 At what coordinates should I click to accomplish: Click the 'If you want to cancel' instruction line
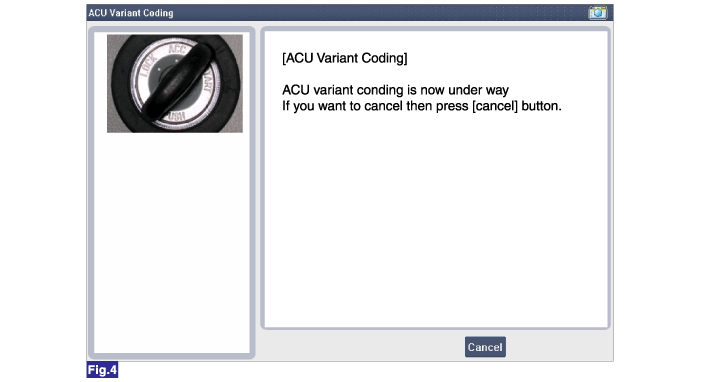point(422,106)
